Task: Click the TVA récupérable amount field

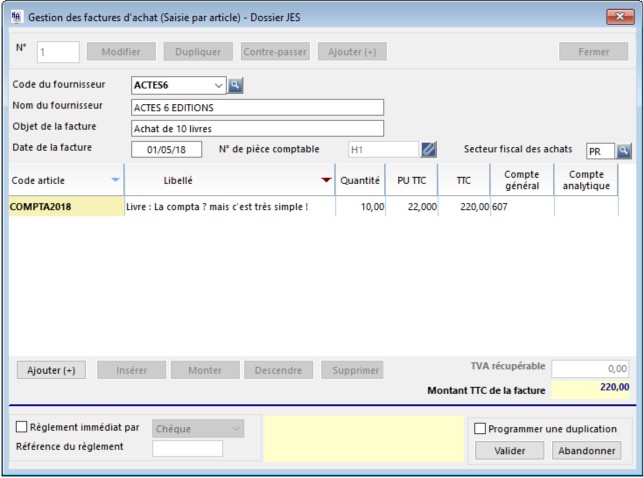Action: pyautogui.click(x=590, y=369)
